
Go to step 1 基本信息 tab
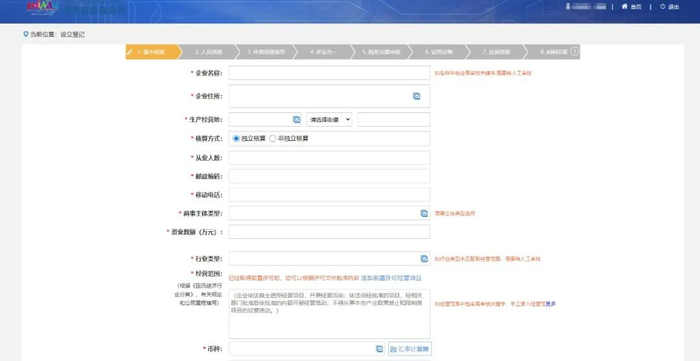click(152, 52)
